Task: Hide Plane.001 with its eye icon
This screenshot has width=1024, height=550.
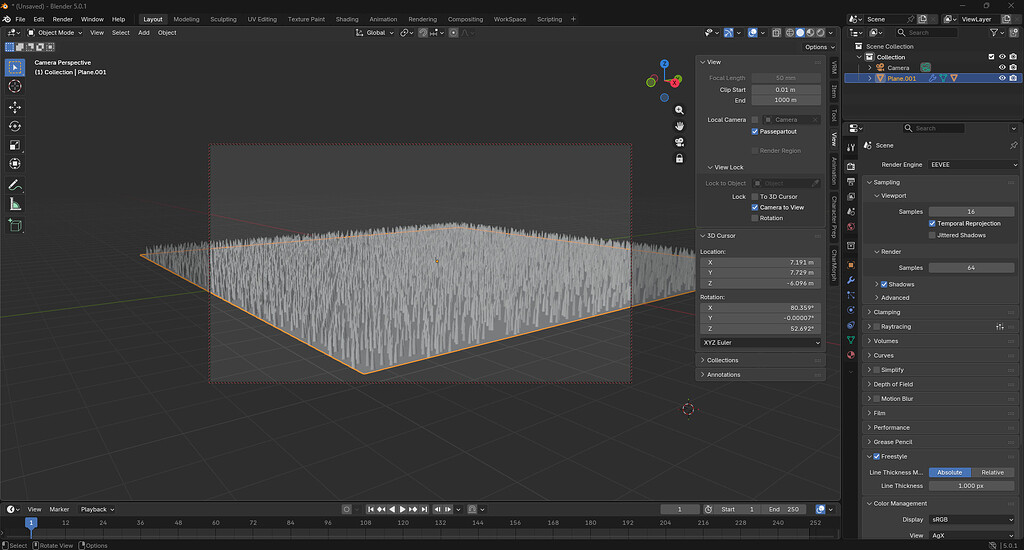Action: point(1002,78)
